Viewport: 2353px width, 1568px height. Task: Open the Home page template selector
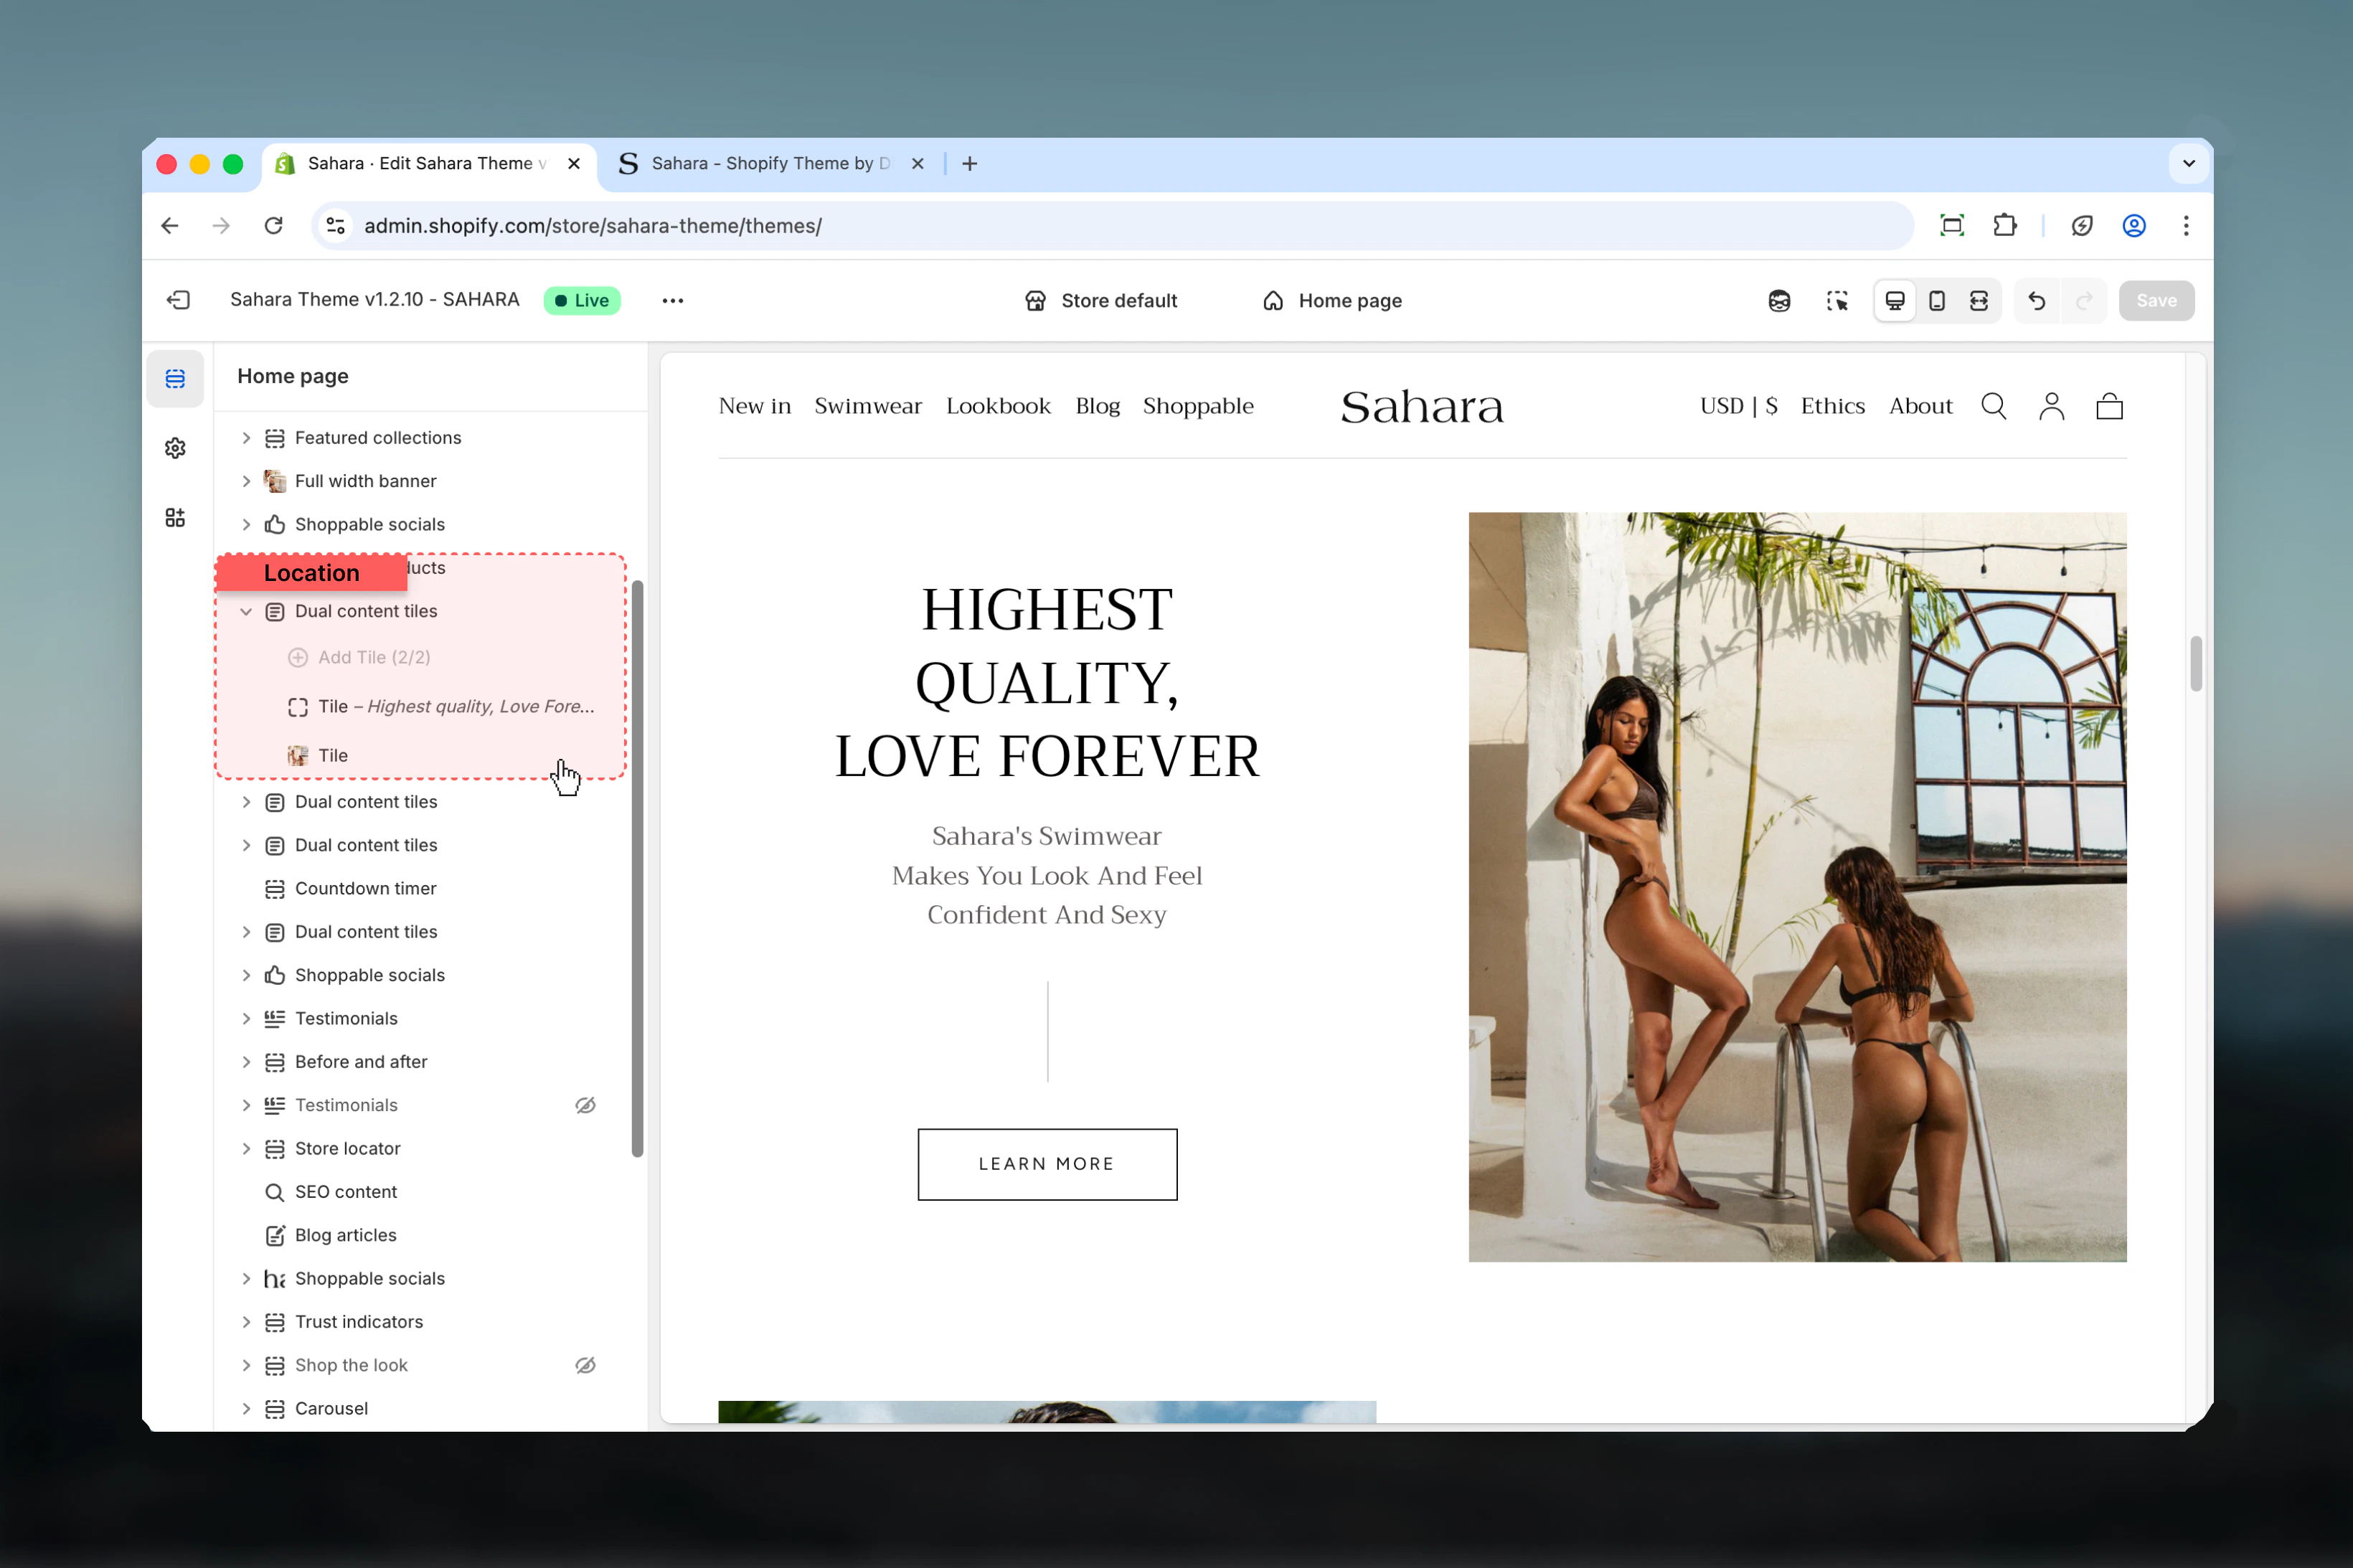pyautogui.click(x=1332, y=301)
